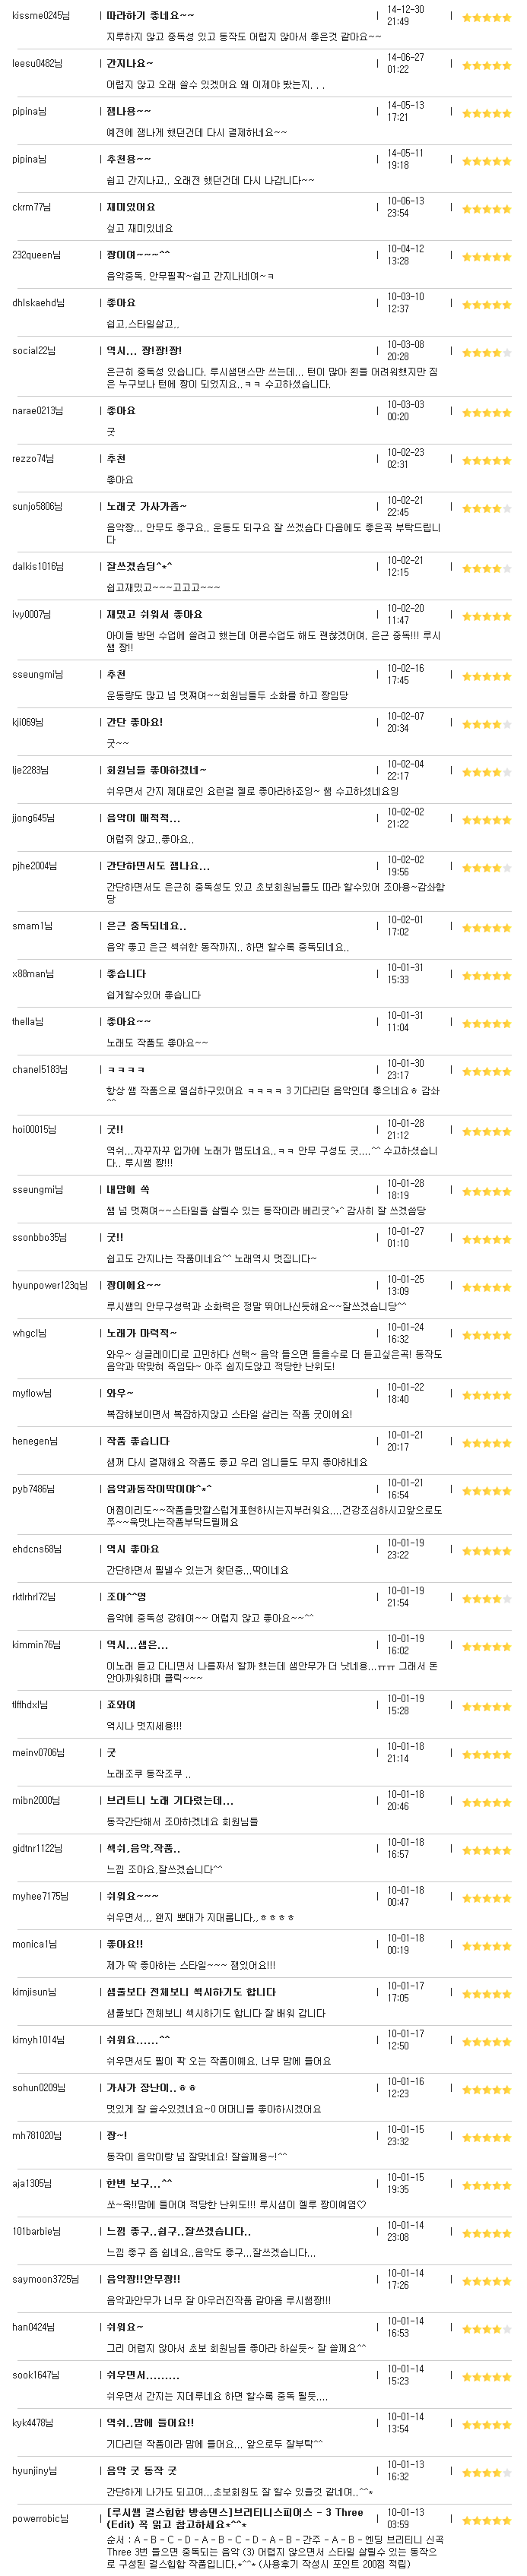The height and width of the screenshot is (2576, 527).
Task: Click the stars on hyunjiny's review row
Action: (x=486, y=2472)
